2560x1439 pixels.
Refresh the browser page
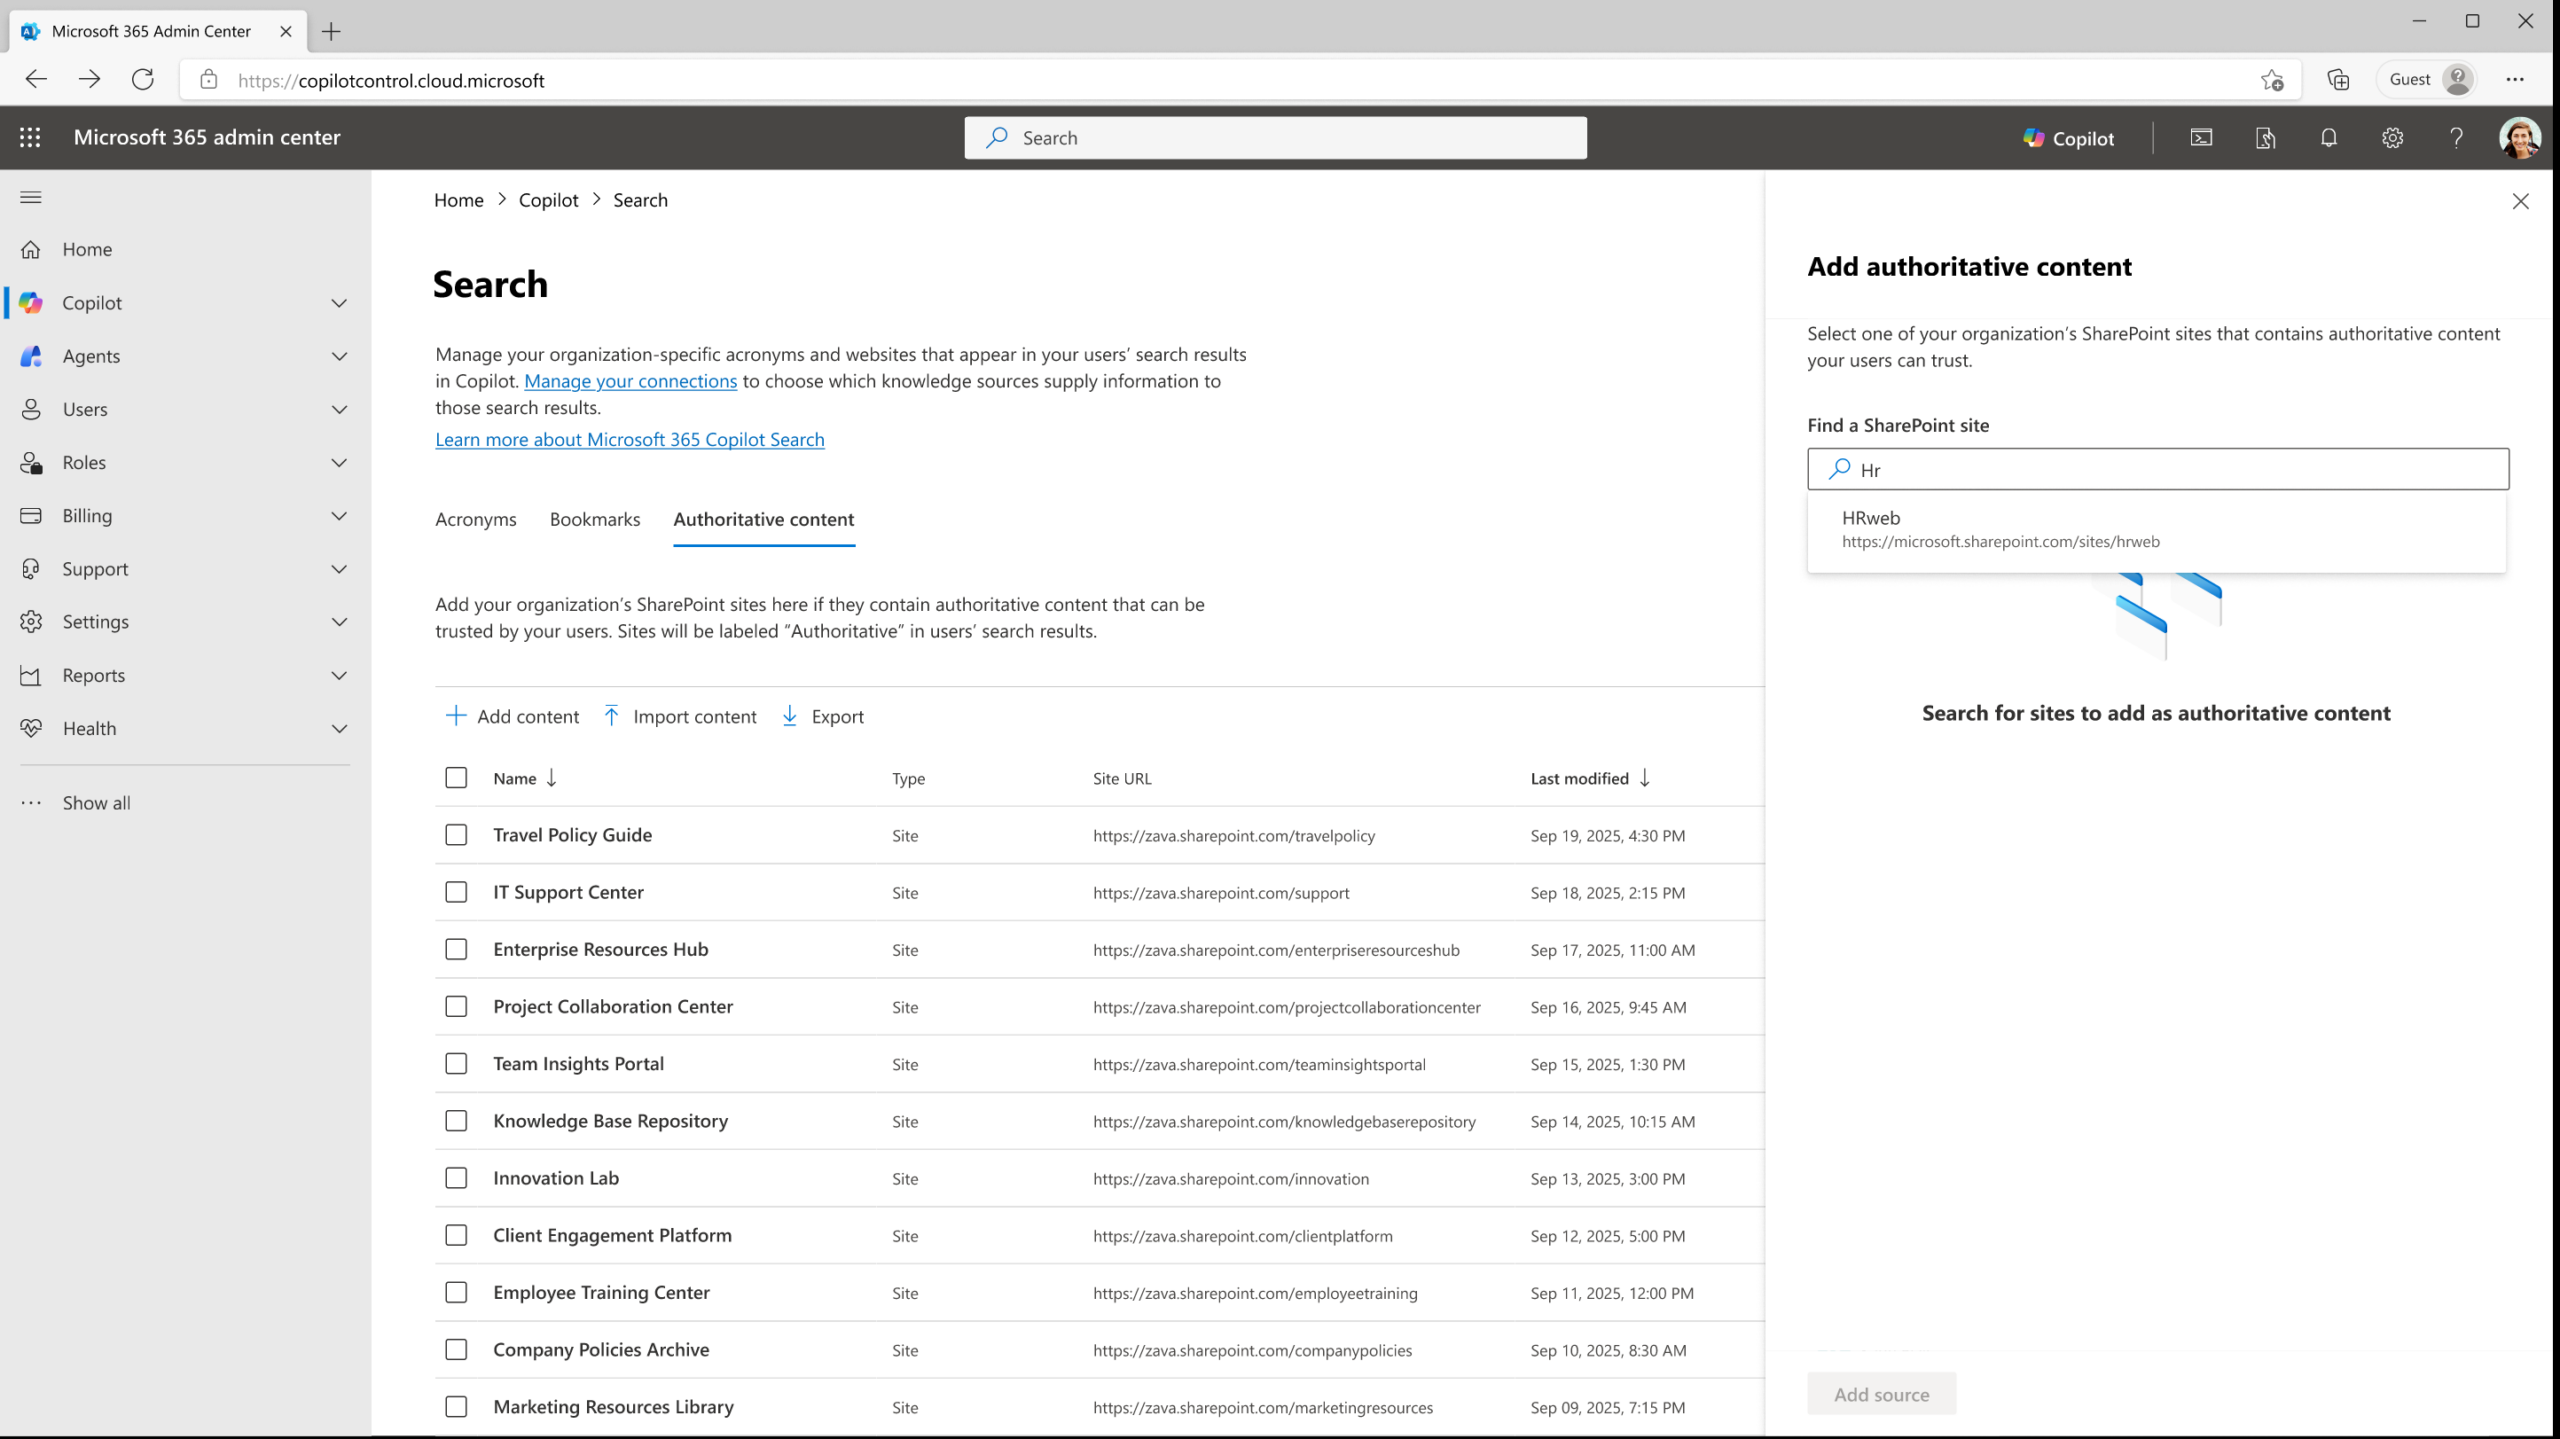[x=143, y=80]
